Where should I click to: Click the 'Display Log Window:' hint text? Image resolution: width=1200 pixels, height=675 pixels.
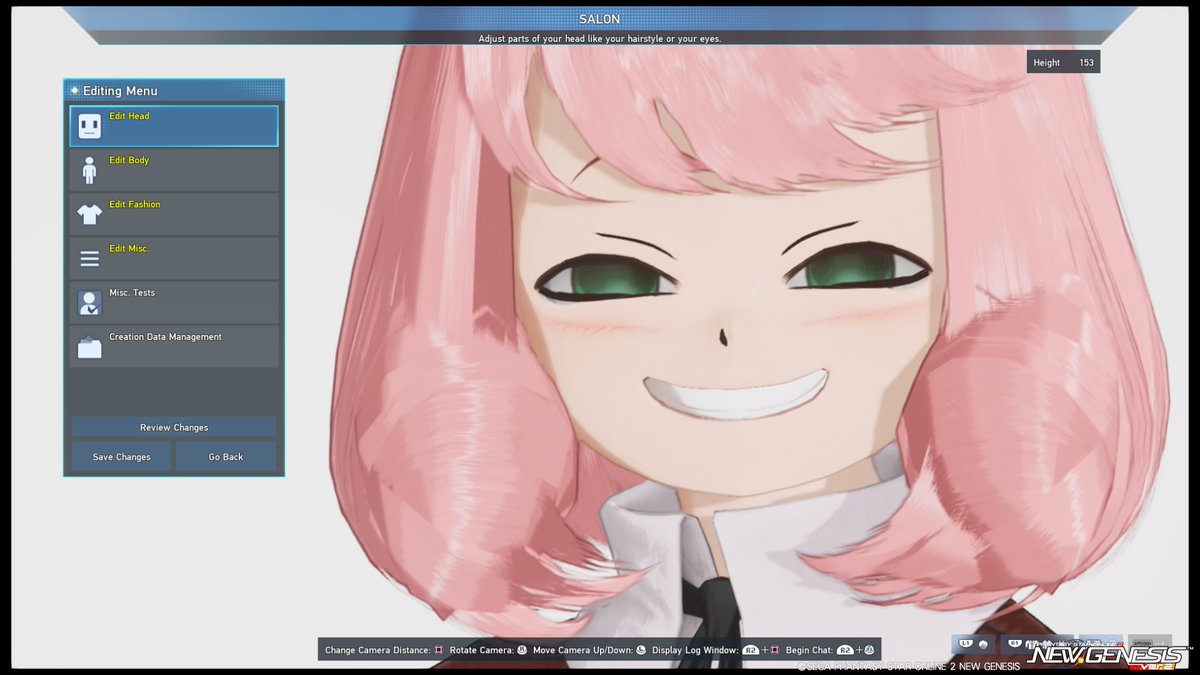[695, 650]
